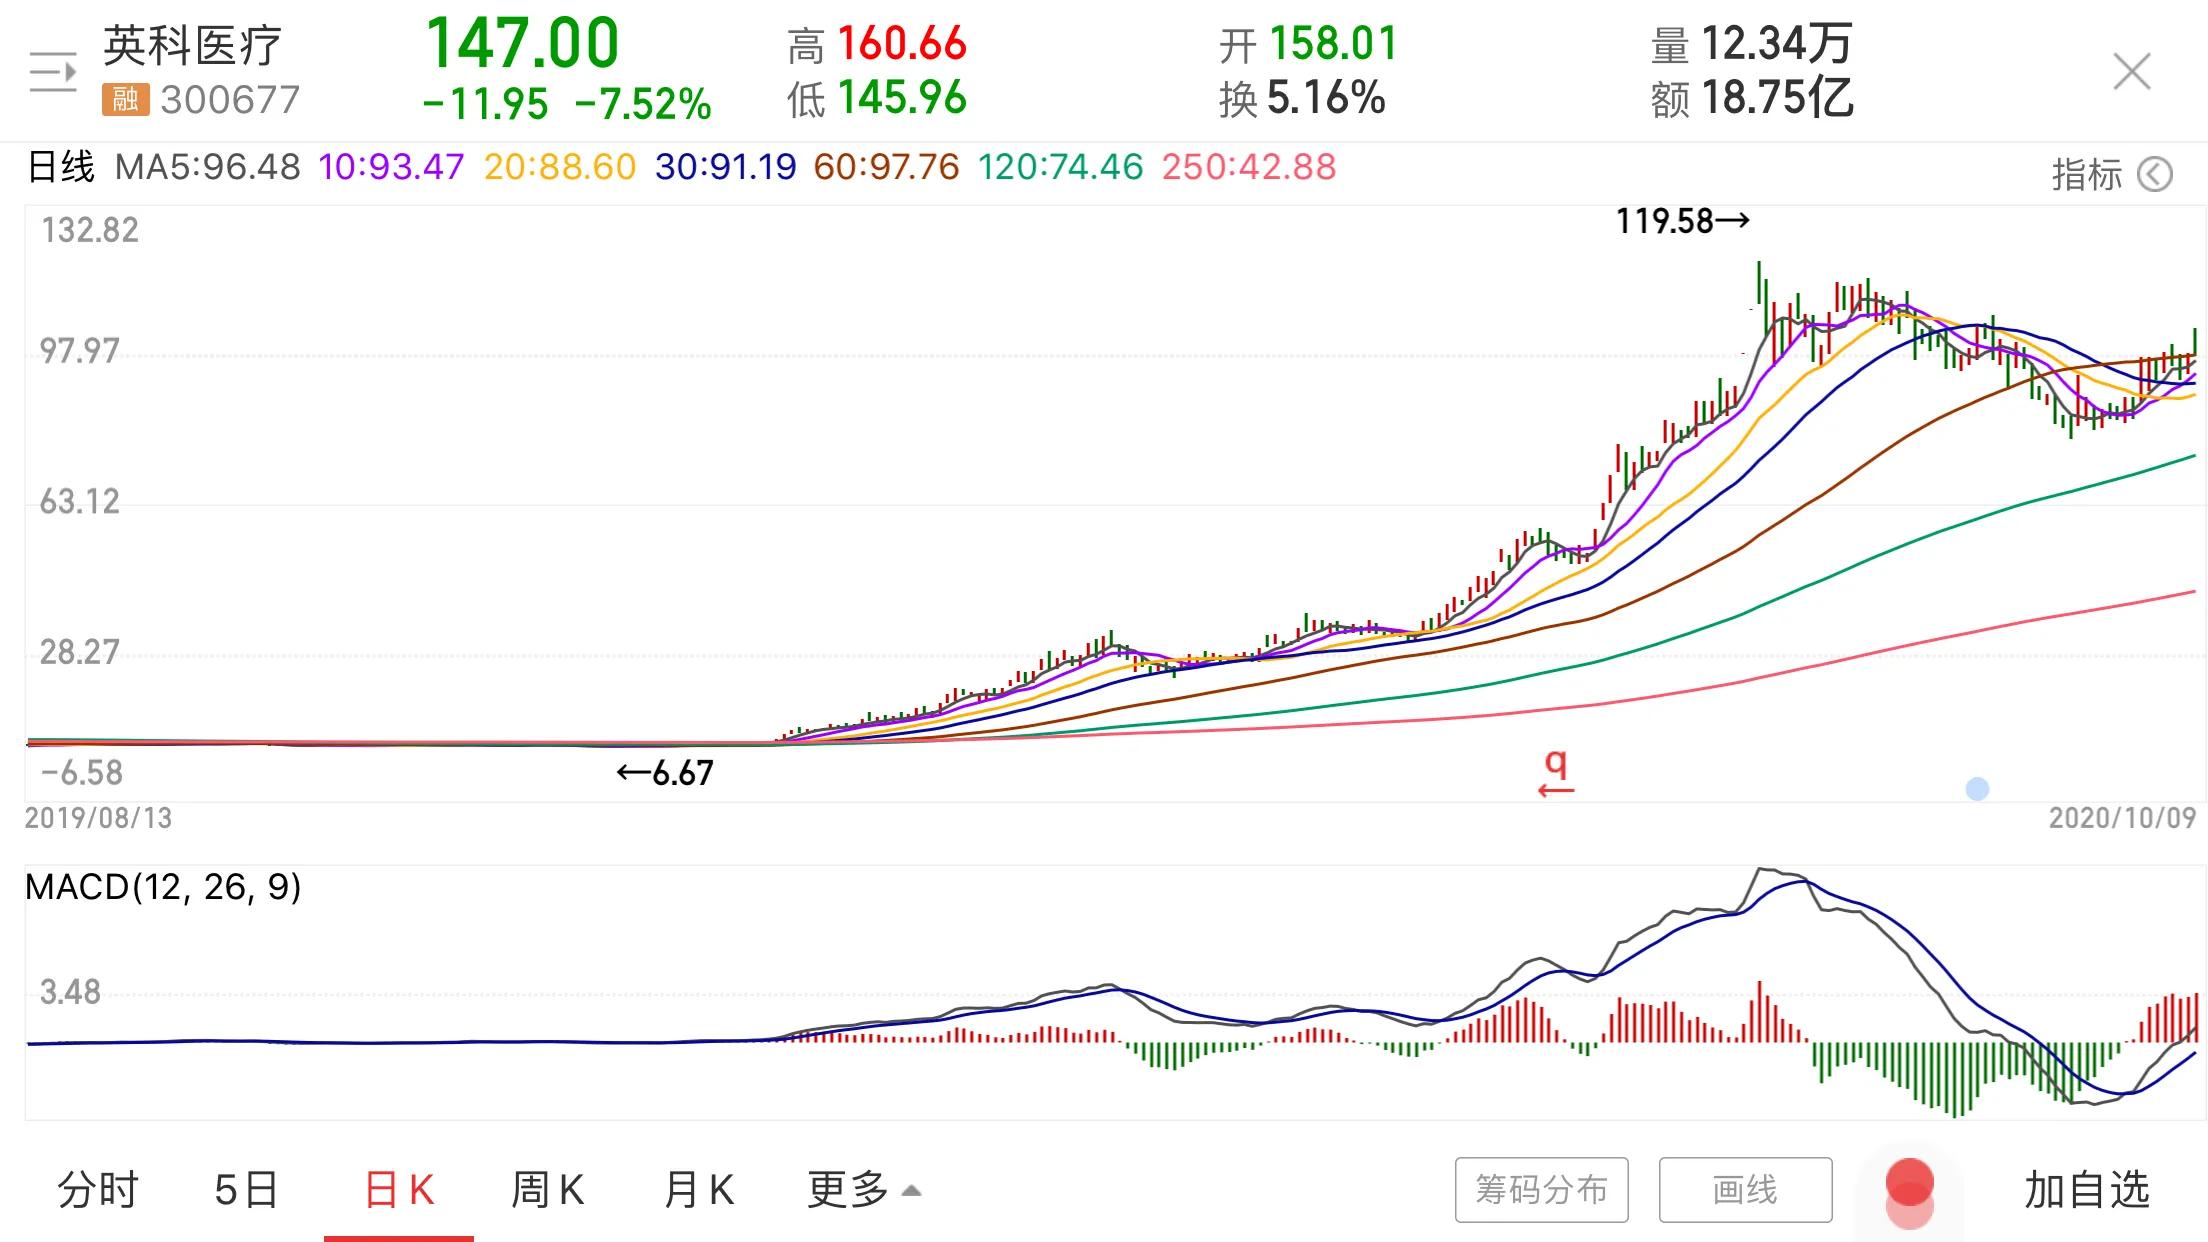Tap the red q marker on chart

tap(1555, 773)
